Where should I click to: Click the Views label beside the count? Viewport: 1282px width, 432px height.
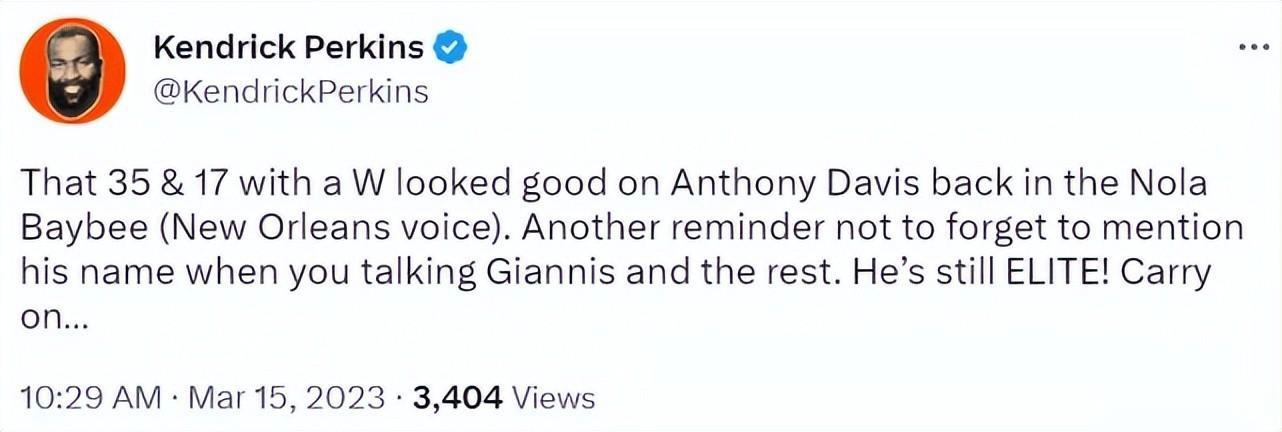[x=553, y=398]
